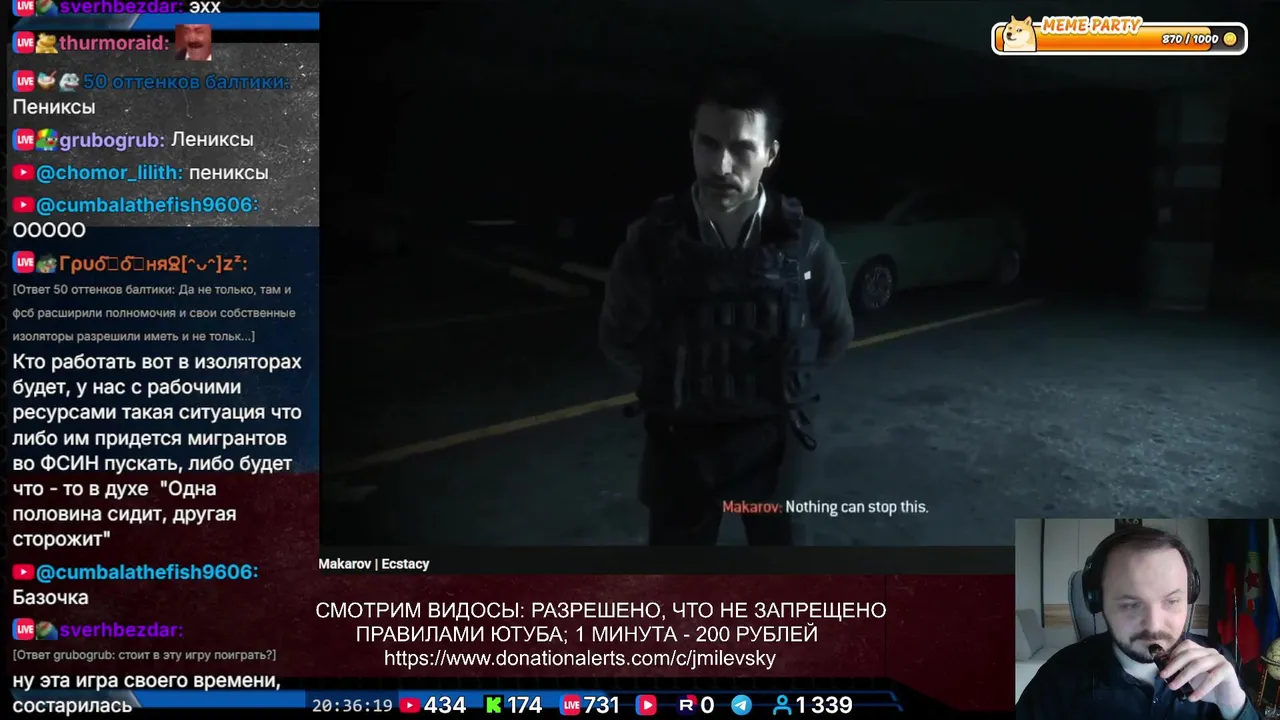Screen dimensions: 1280x720
Task: Click the word 'Лениксы' from grubogrub
Action: click(x=212, y=140)
